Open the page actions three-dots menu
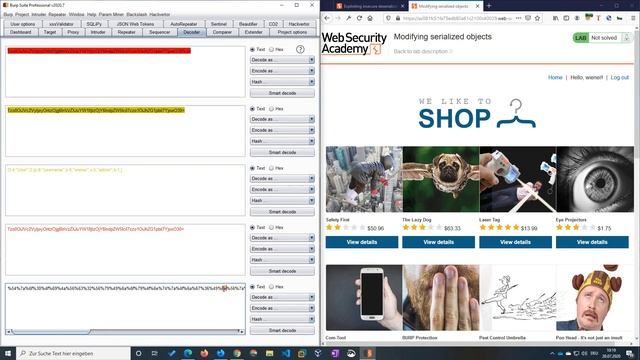640x360 pixels. tap(518, 18)
